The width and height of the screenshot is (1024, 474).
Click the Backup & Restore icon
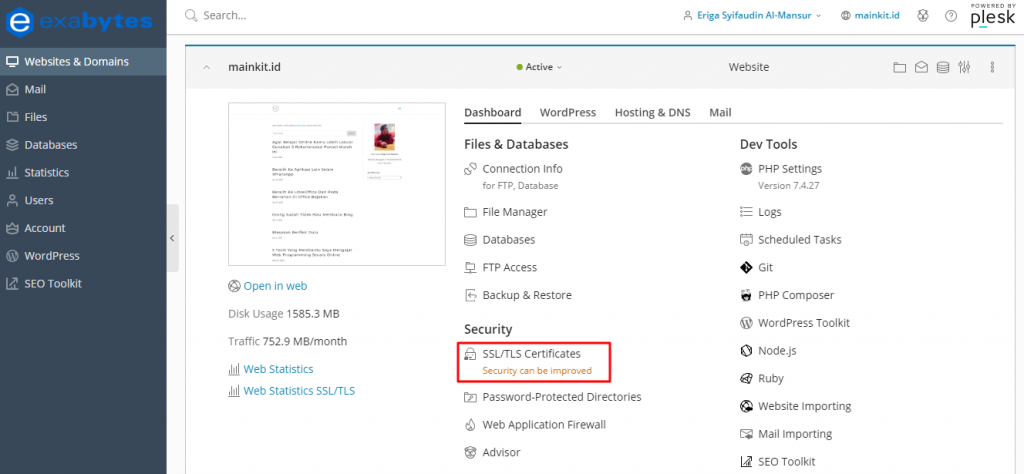[470, 295]
